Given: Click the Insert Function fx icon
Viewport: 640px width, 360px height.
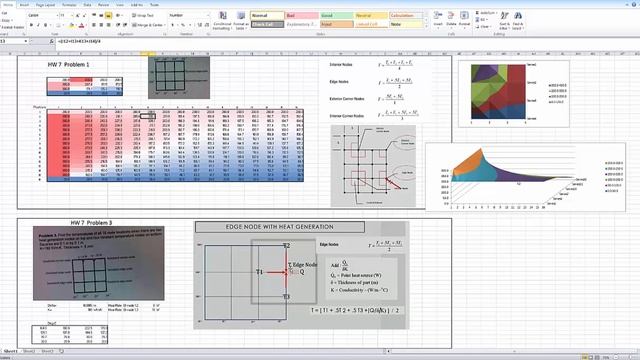Looking at the screenshot, I should pyautogui.click(x=51, y=41).
